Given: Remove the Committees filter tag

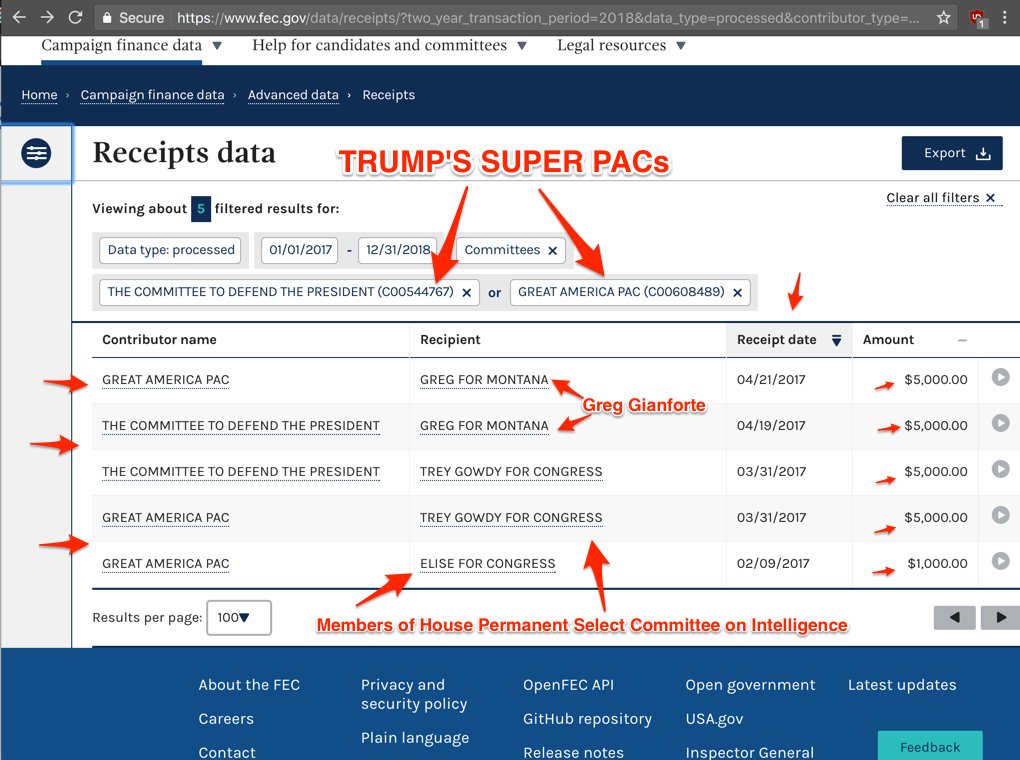Looking at the screenshot, I should pos(552,251).
